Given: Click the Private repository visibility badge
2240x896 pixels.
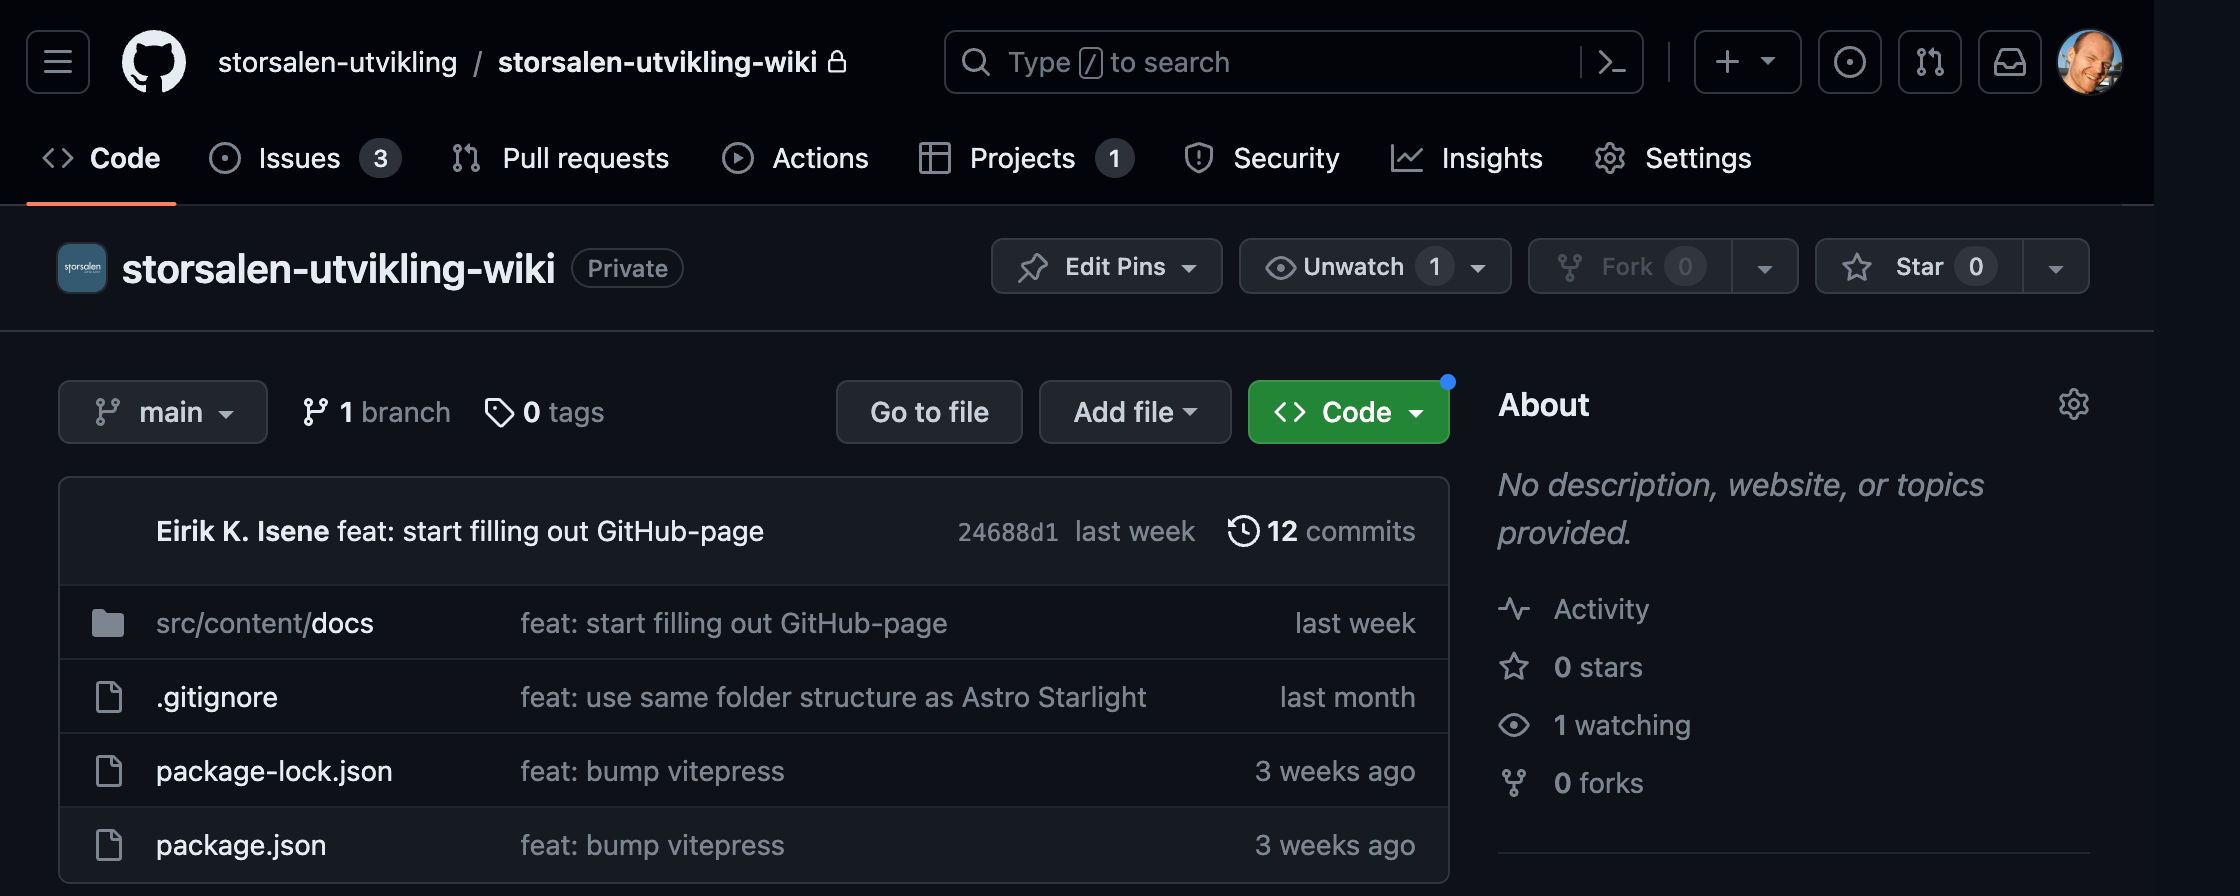Looking at the screenshot, I should click(x=627, y=268).
